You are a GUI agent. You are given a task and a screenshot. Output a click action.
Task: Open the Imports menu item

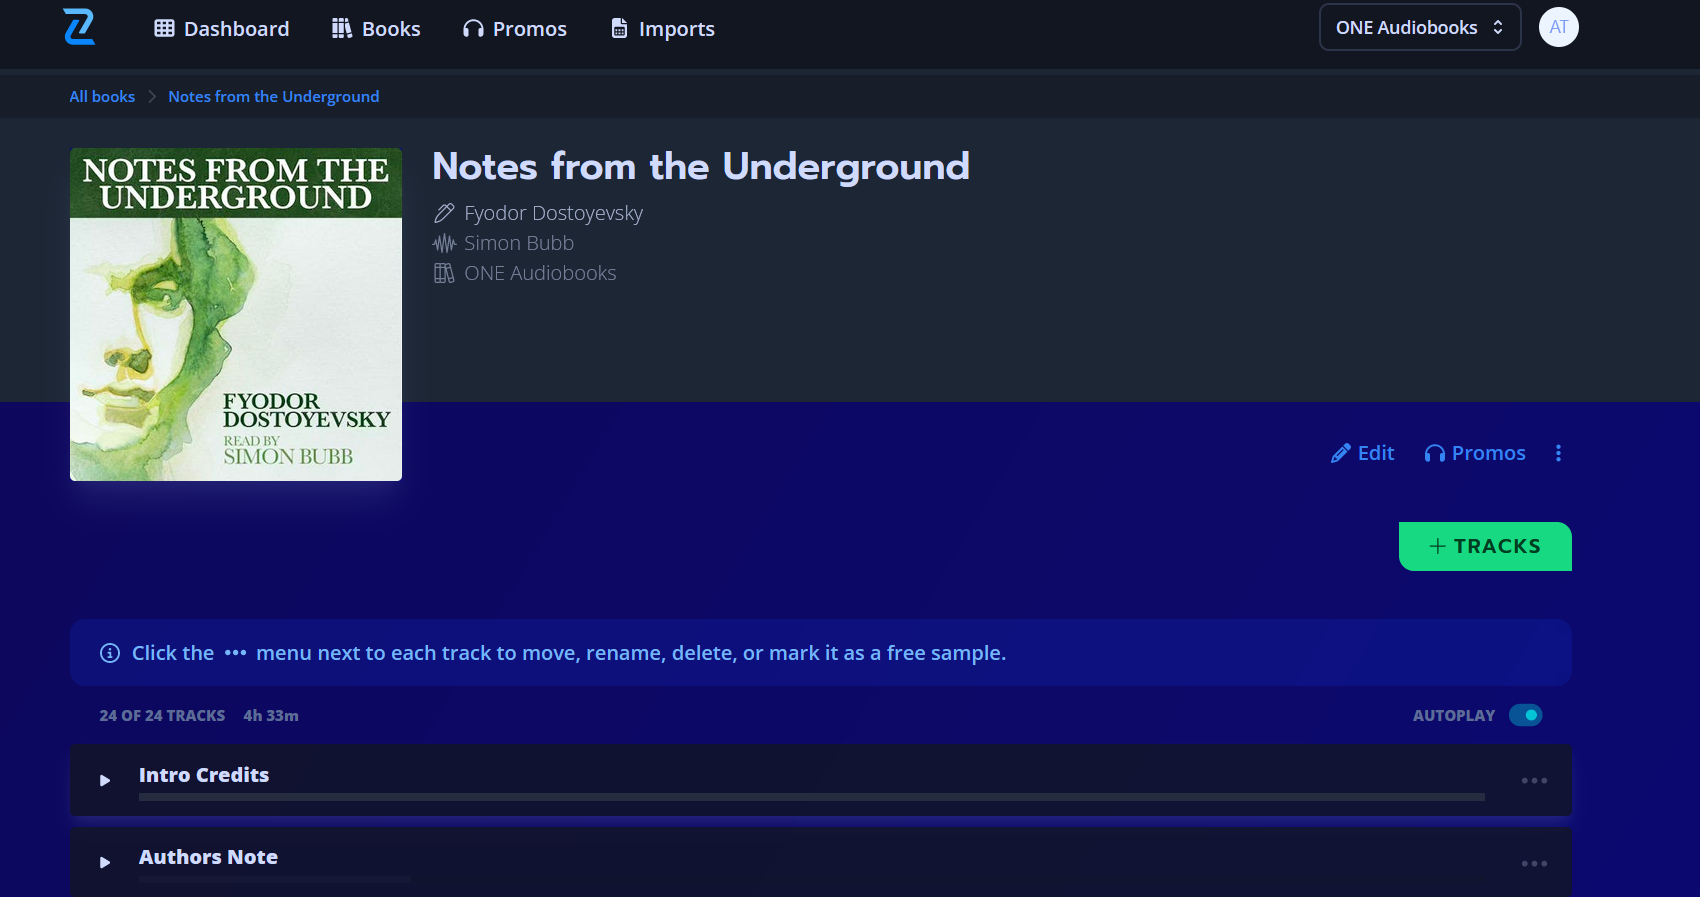pyautogui.click(x=663, y=28)
